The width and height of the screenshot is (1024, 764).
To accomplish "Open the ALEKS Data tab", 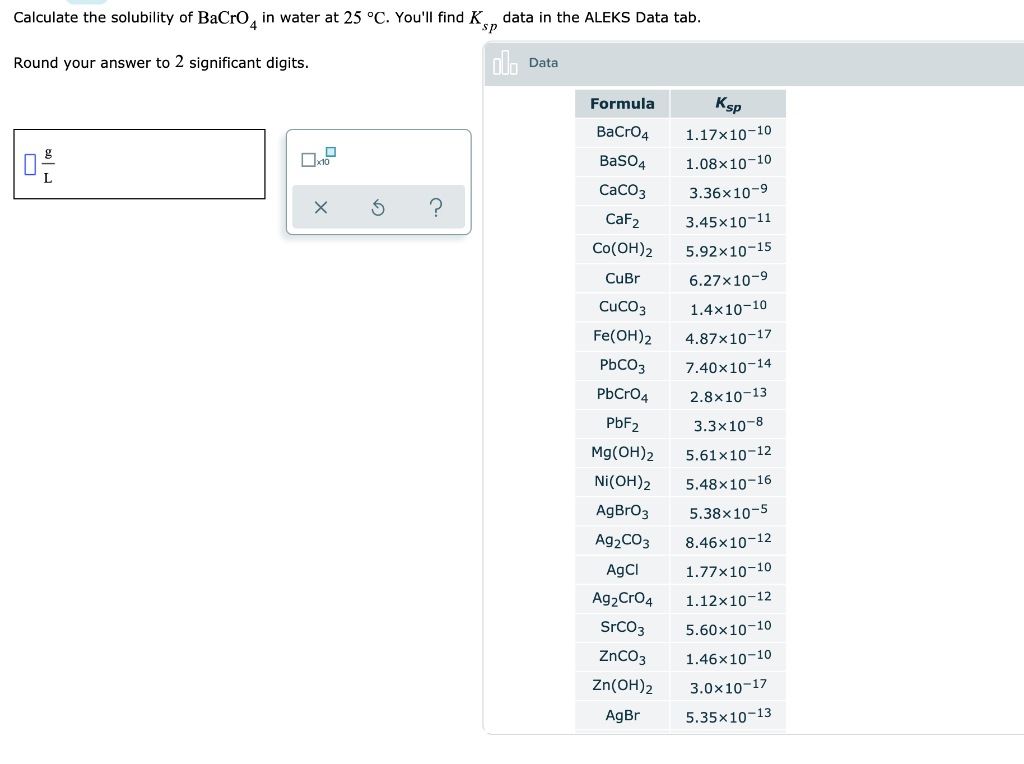I will click(543, 62).
